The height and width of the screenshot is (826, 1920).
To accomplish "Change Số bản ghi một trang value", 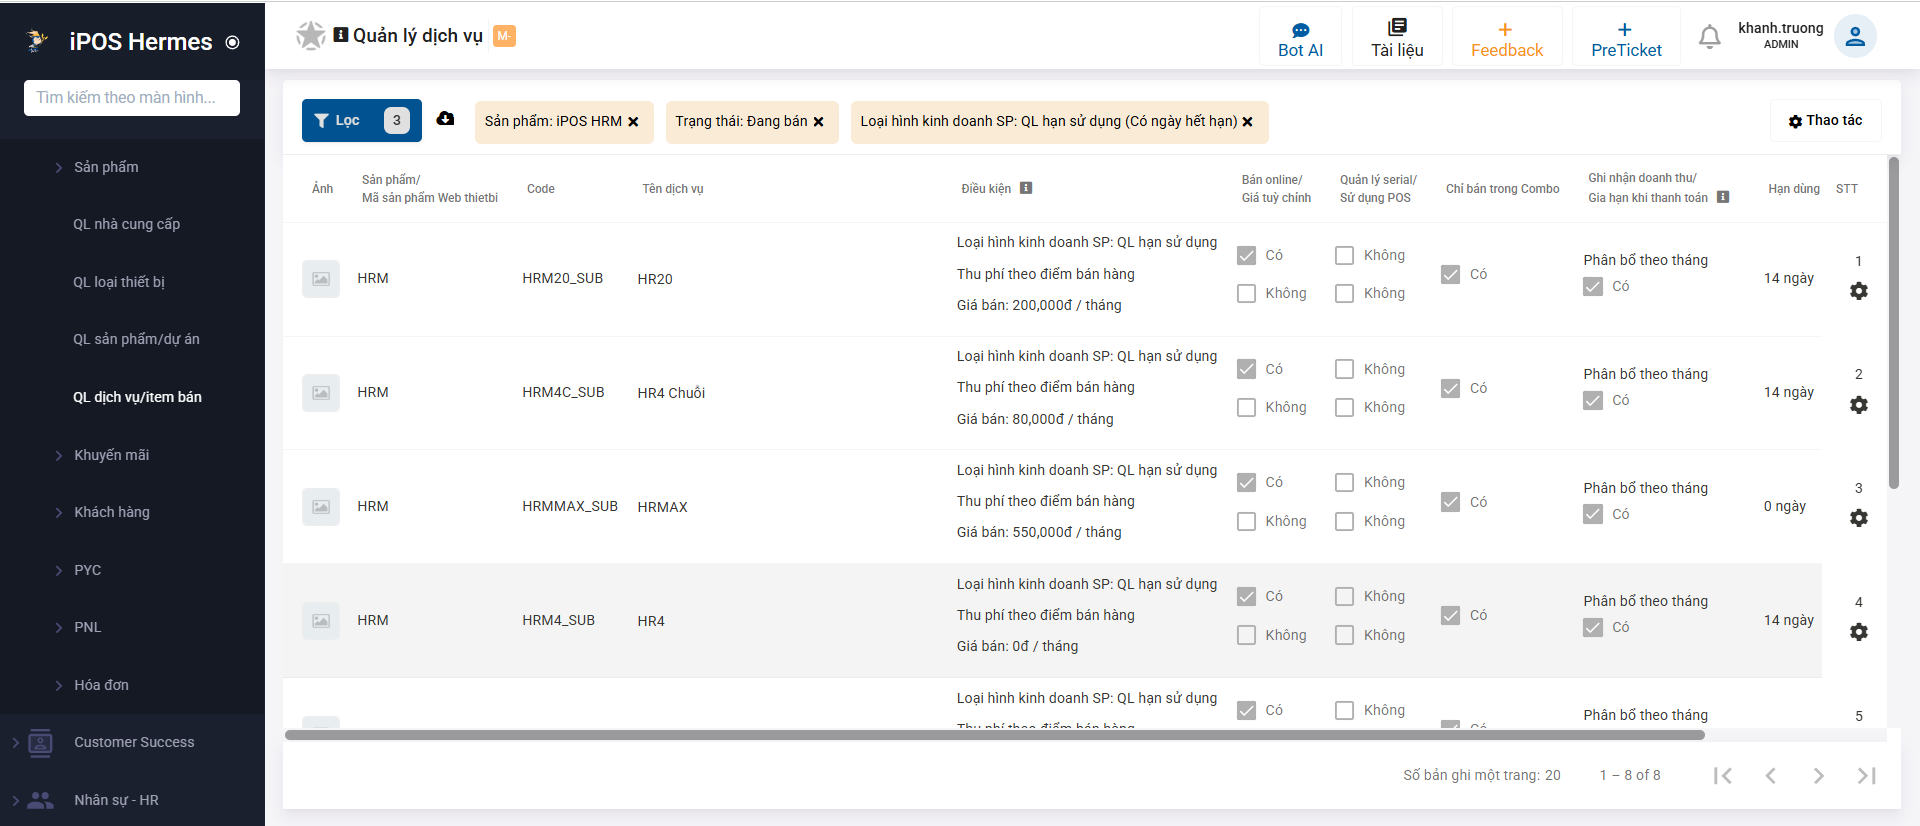I will (1552, 775).
